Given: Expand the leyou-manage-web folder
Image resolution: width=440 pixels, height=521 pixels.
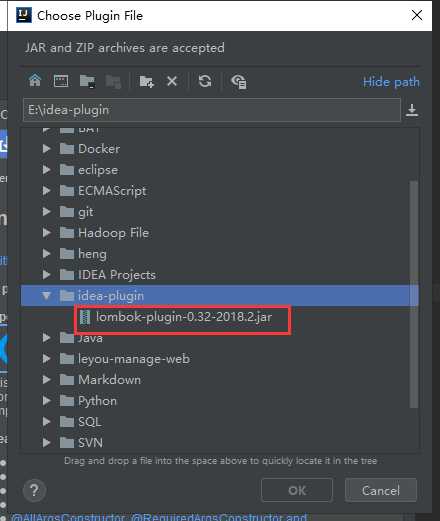Looking at the screenshot, I should pos(47,359).
